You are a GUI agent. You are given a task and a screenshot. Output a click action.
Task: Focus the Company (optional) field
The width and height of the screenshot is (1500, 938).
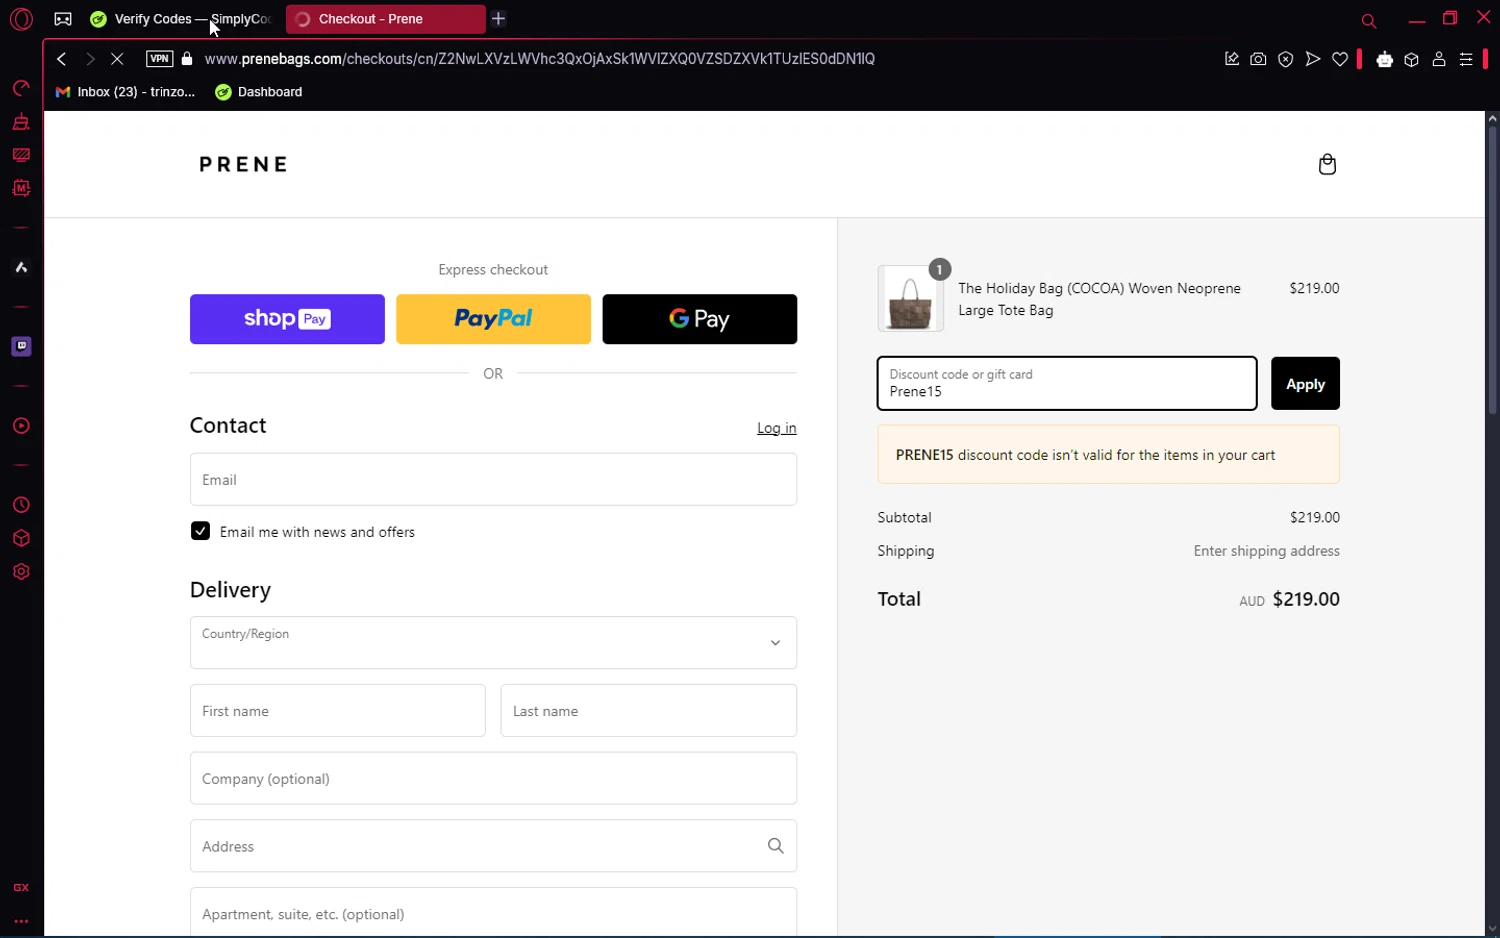coord(493,779)
